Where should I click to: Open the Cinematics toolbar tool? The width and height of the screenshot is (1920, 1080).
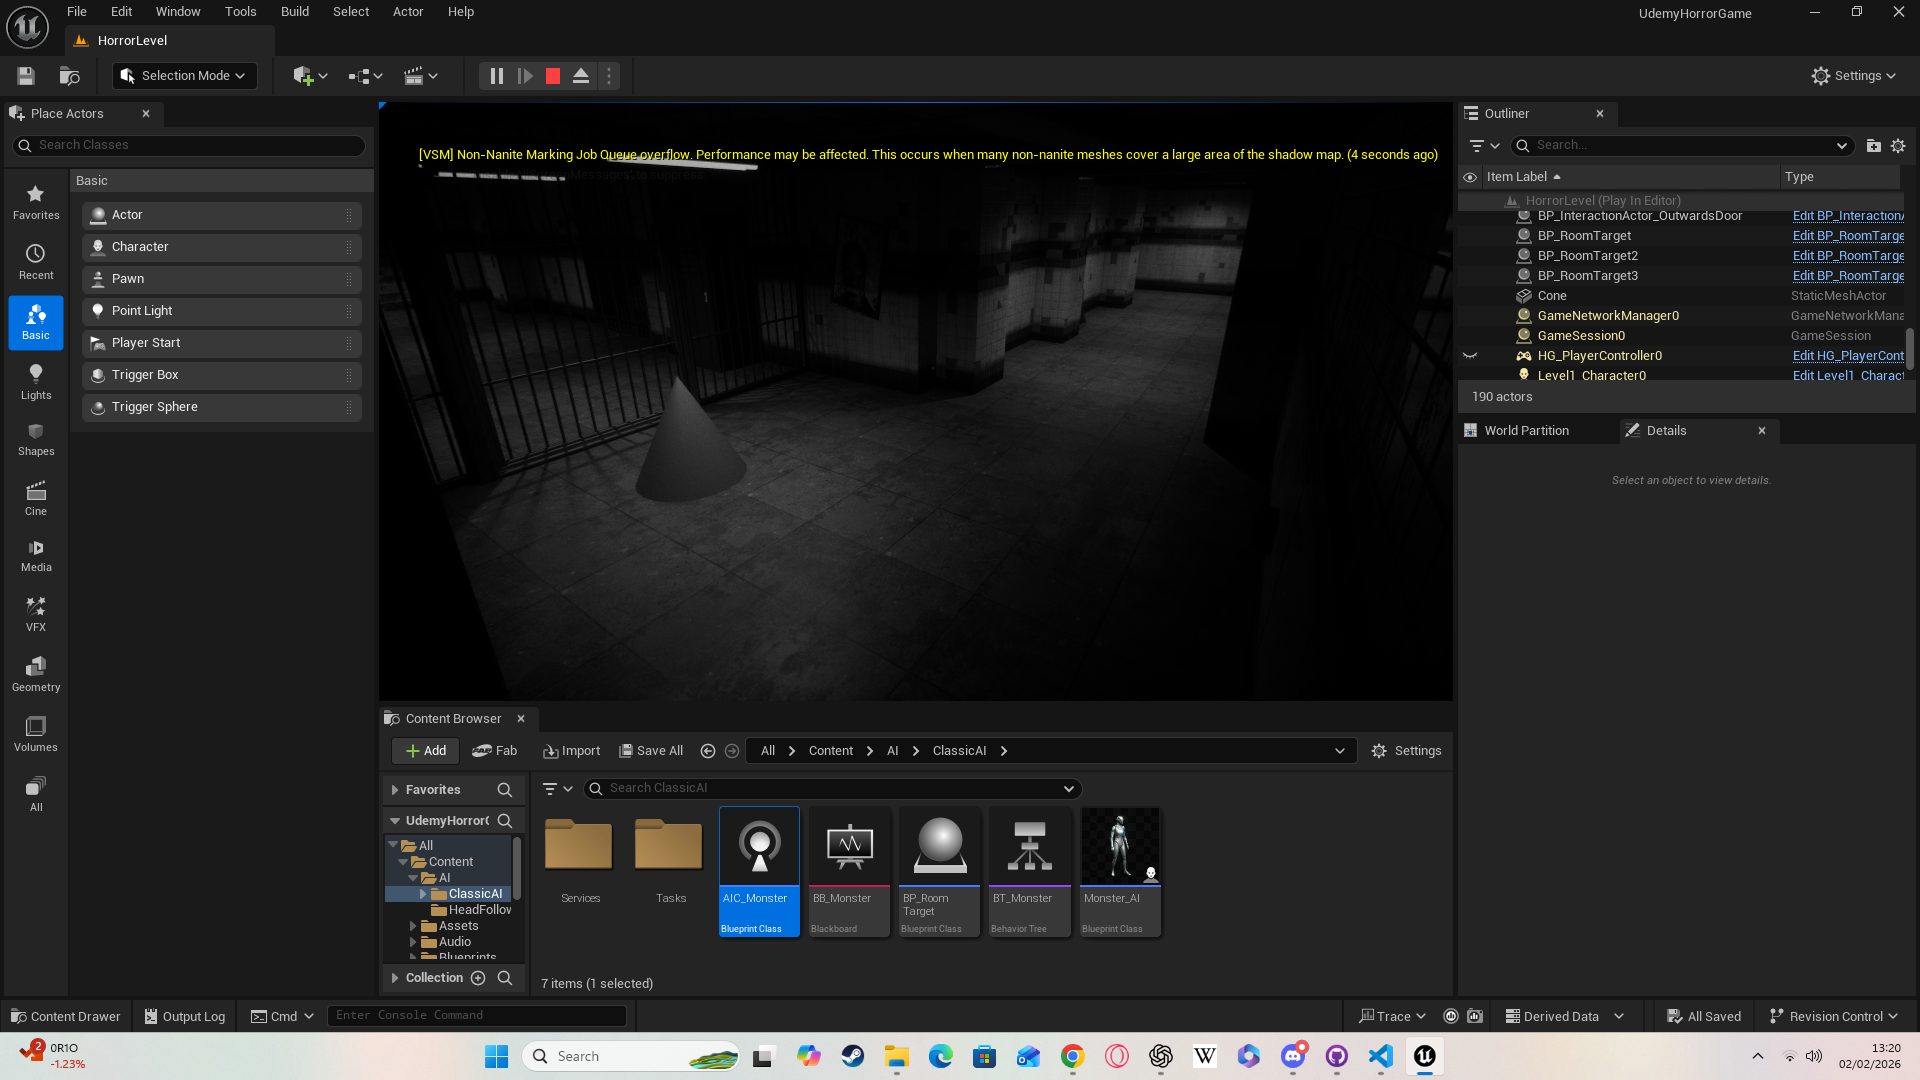(420, 75)
